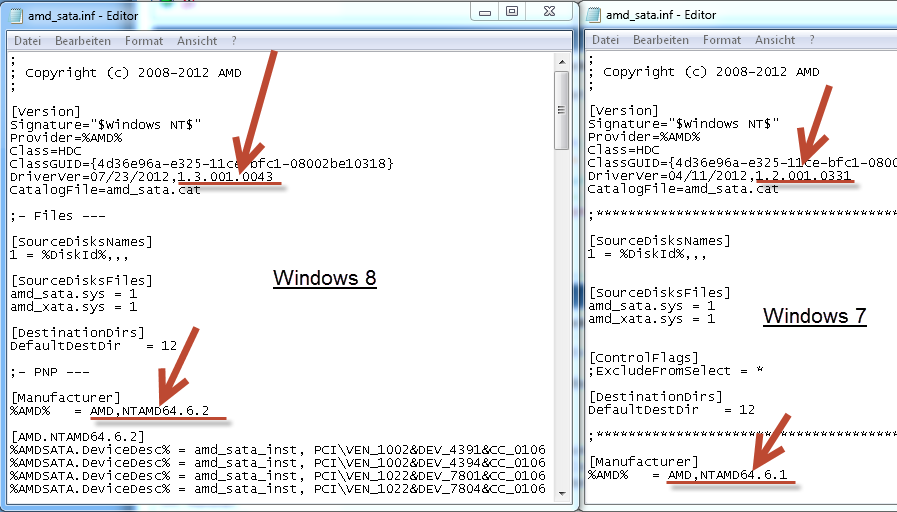Open Ansicht menu in right Editor window

point(775,40)
